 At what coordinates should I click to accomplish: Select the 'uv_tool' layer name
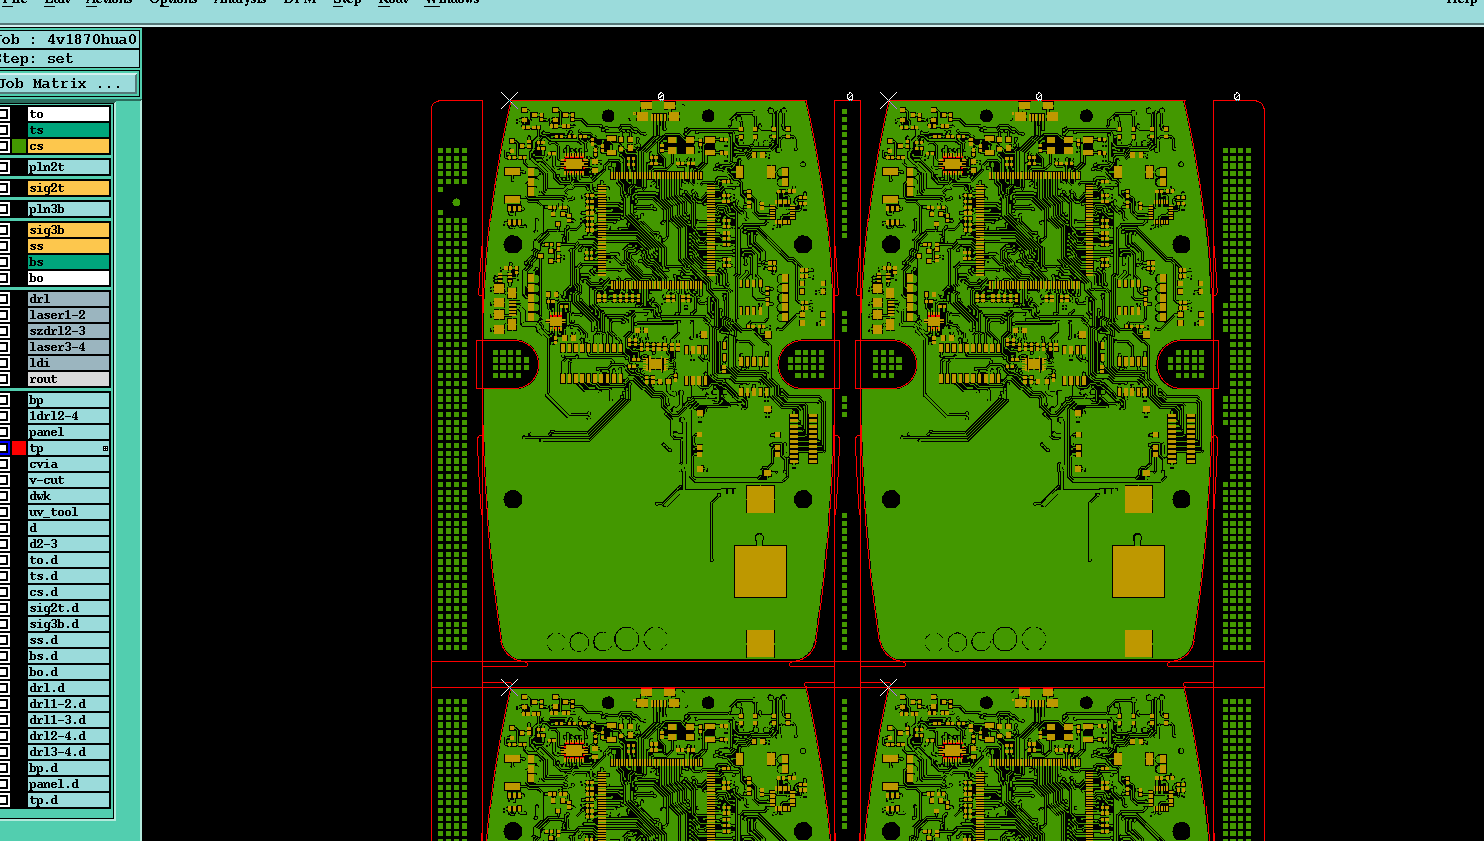tap(68, 512)
